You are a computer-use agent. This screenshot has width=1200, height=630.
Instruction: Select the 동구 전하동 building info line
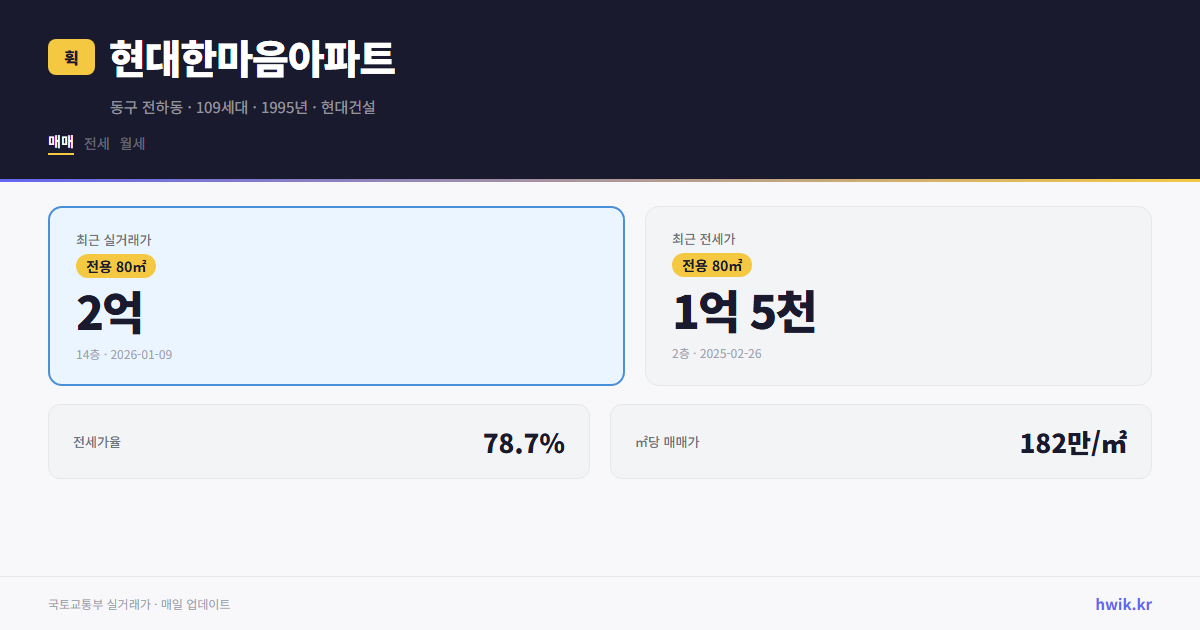242,107
